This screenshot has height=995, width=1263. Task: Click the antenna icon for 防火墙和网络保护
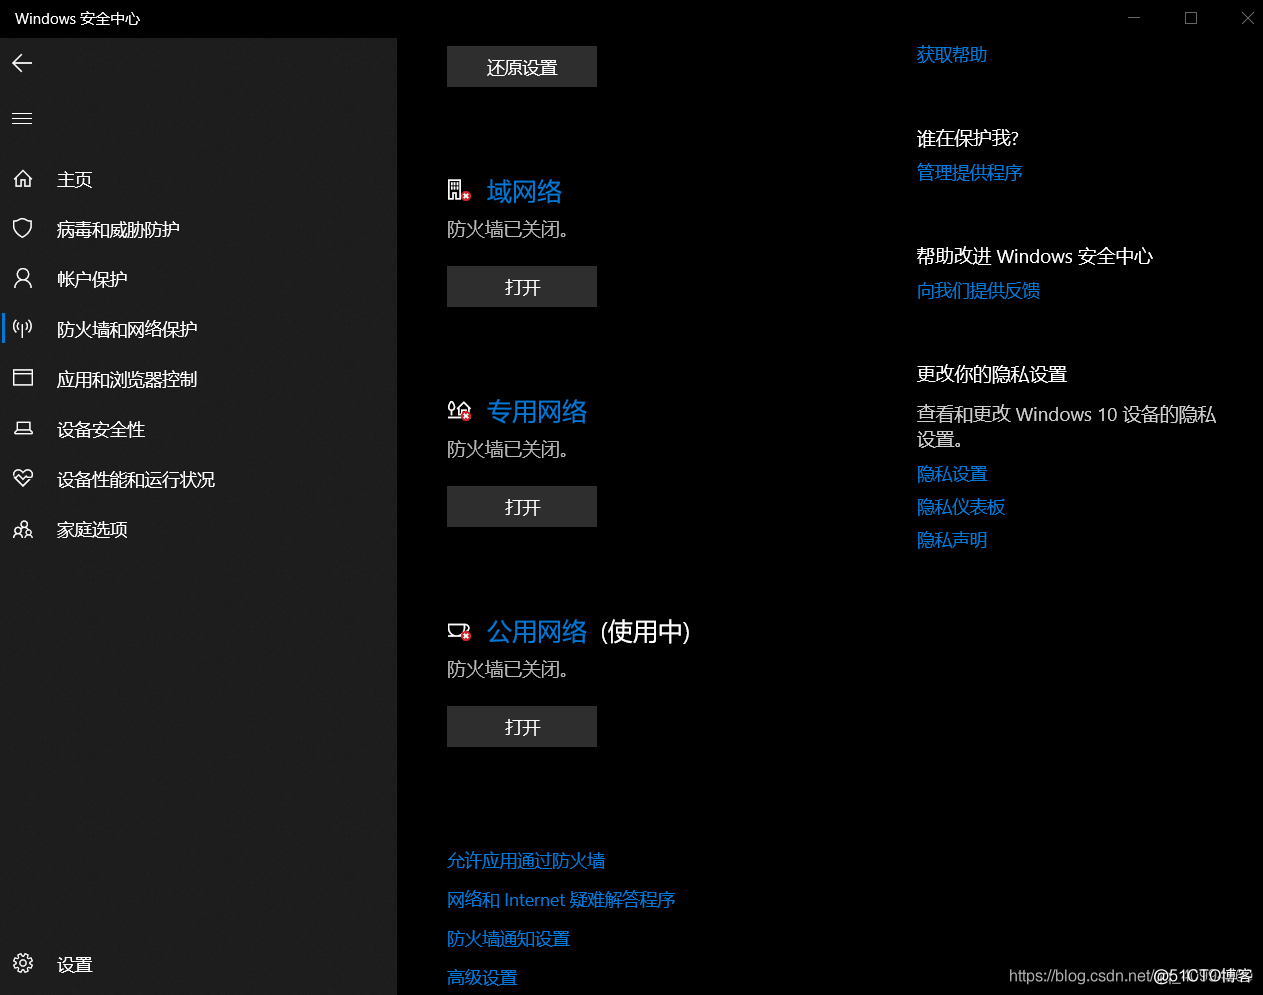[23, 328]
